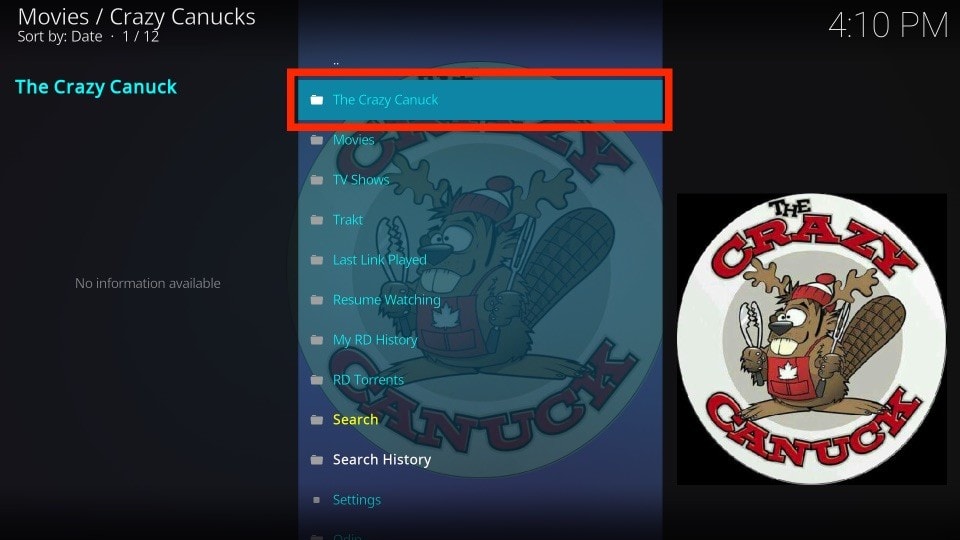
Task: Click the Movies / Crazy Canucks breadcrumb title
Action: tap(137, 17)
